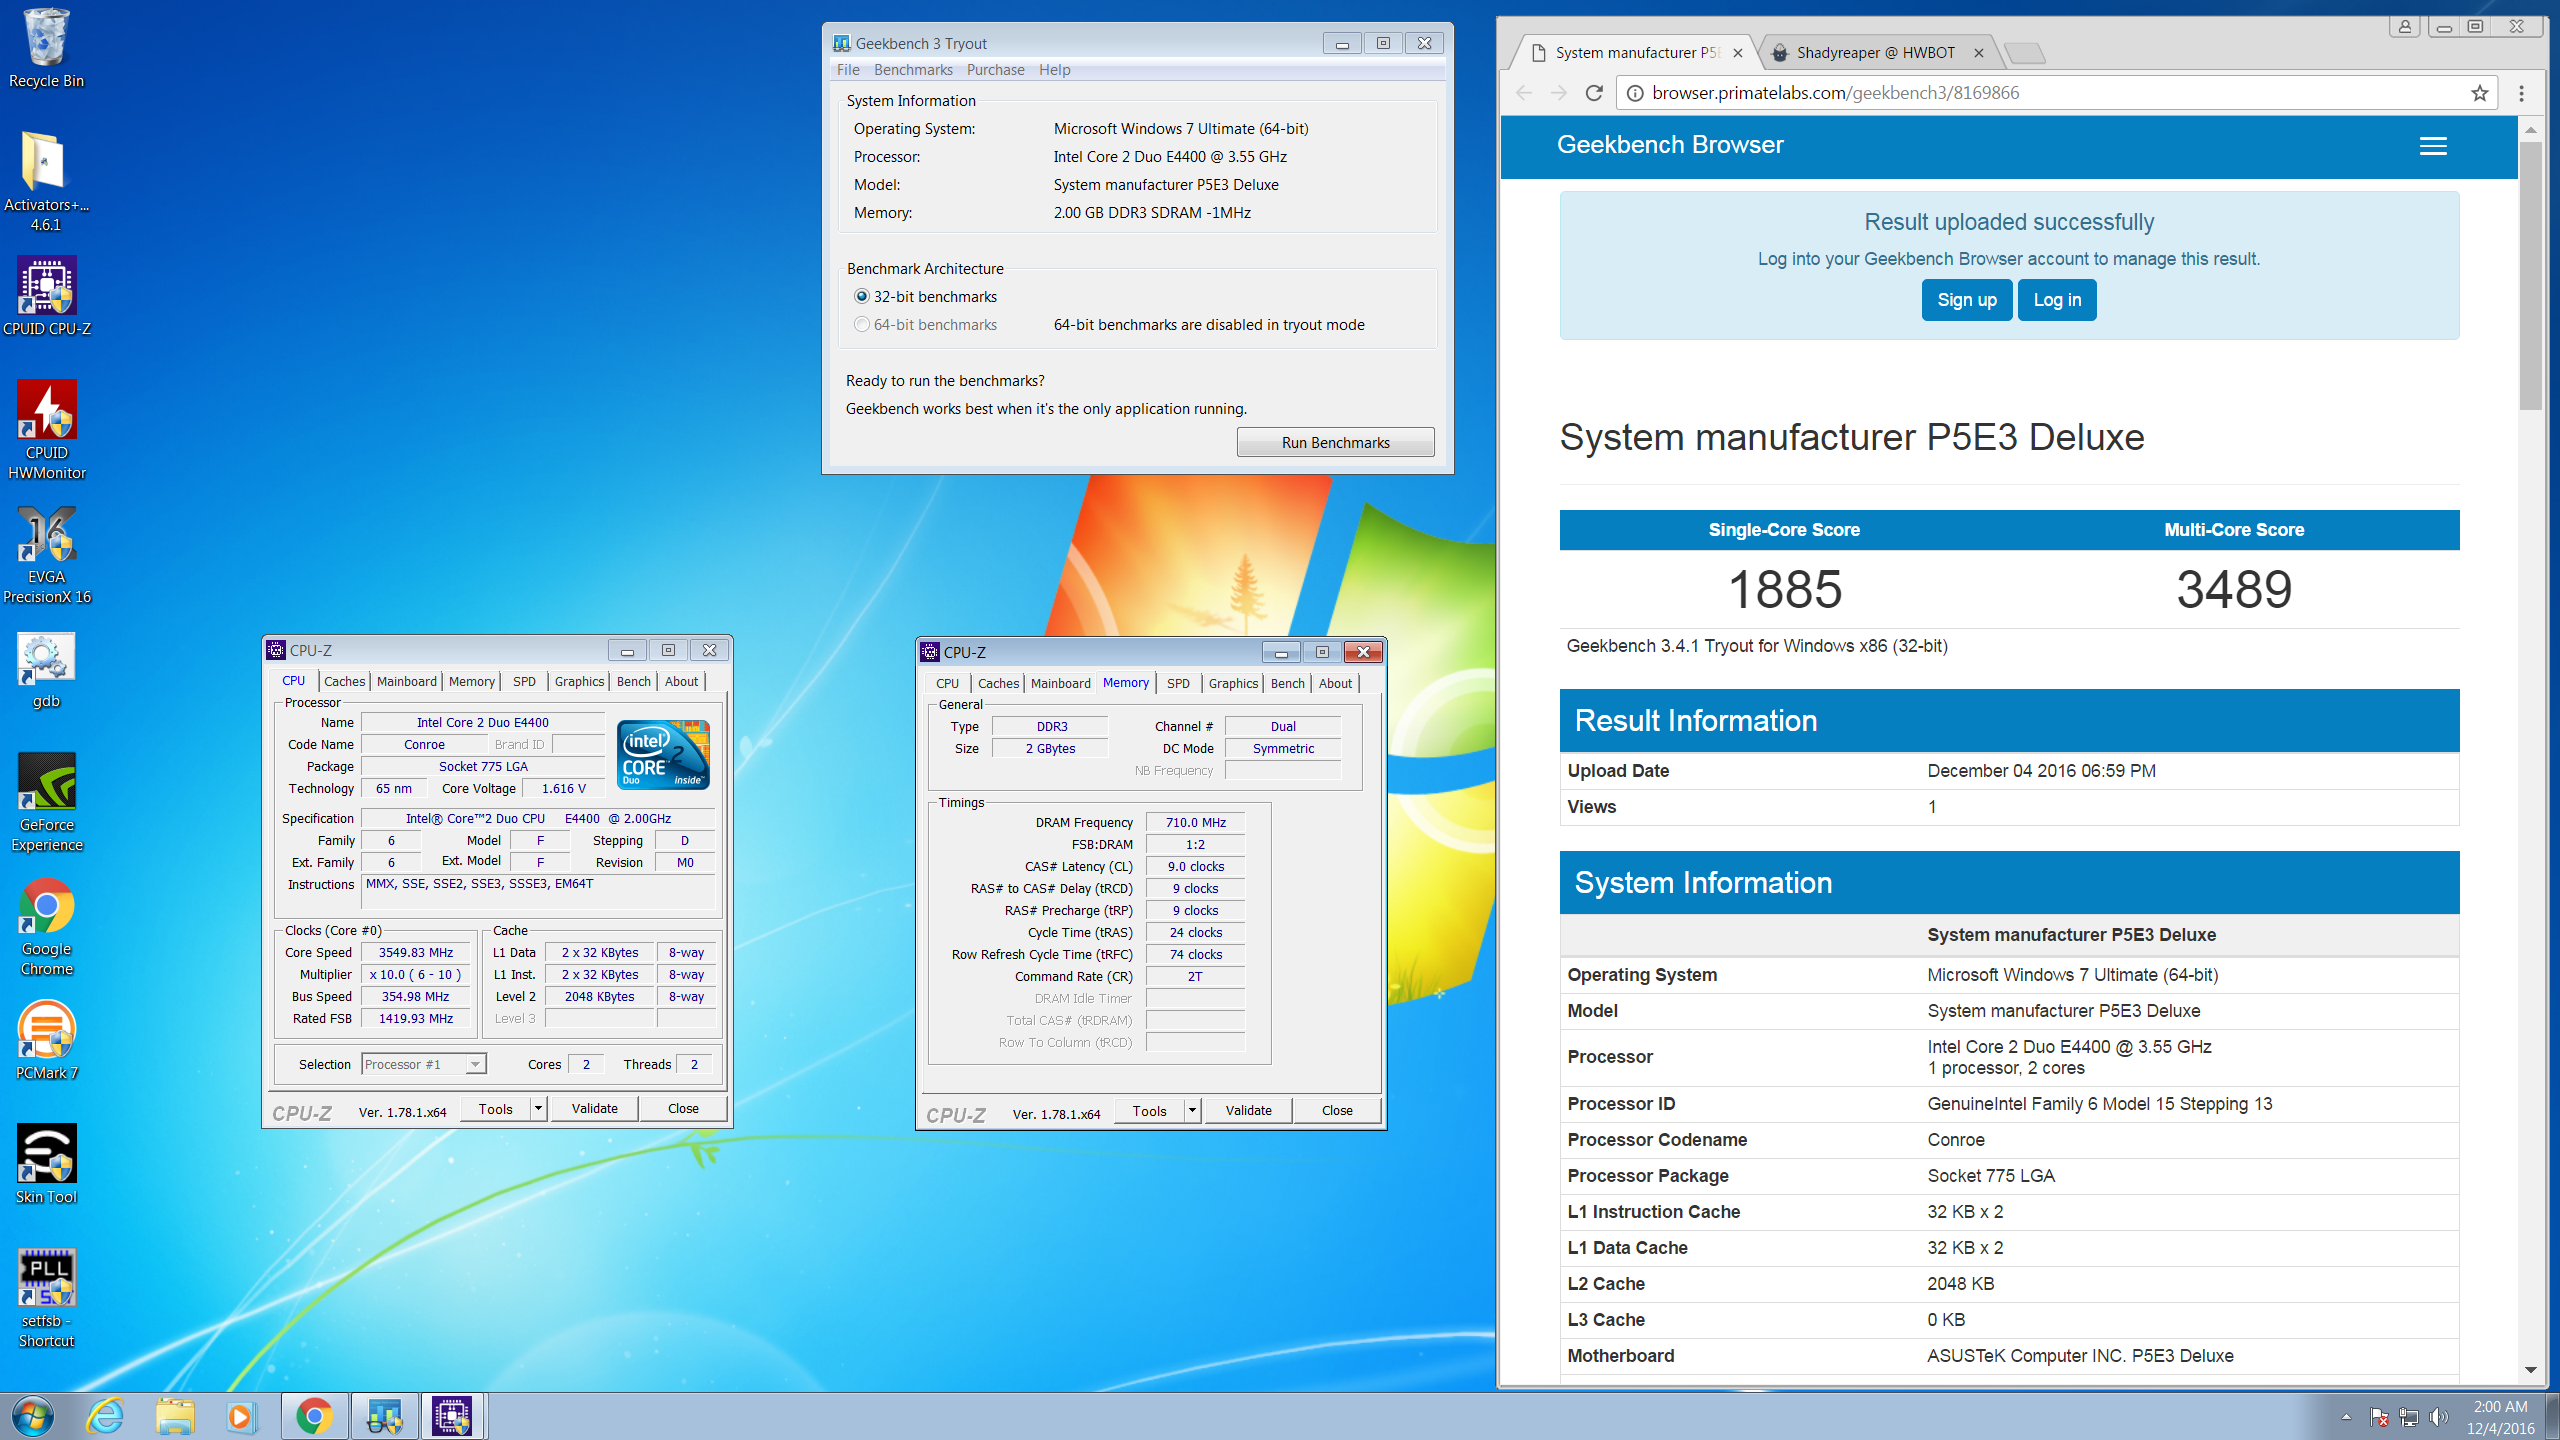Click the Run Benchmarks button
This screenshot has width=2560, height=1440.
click(1335, 442)
